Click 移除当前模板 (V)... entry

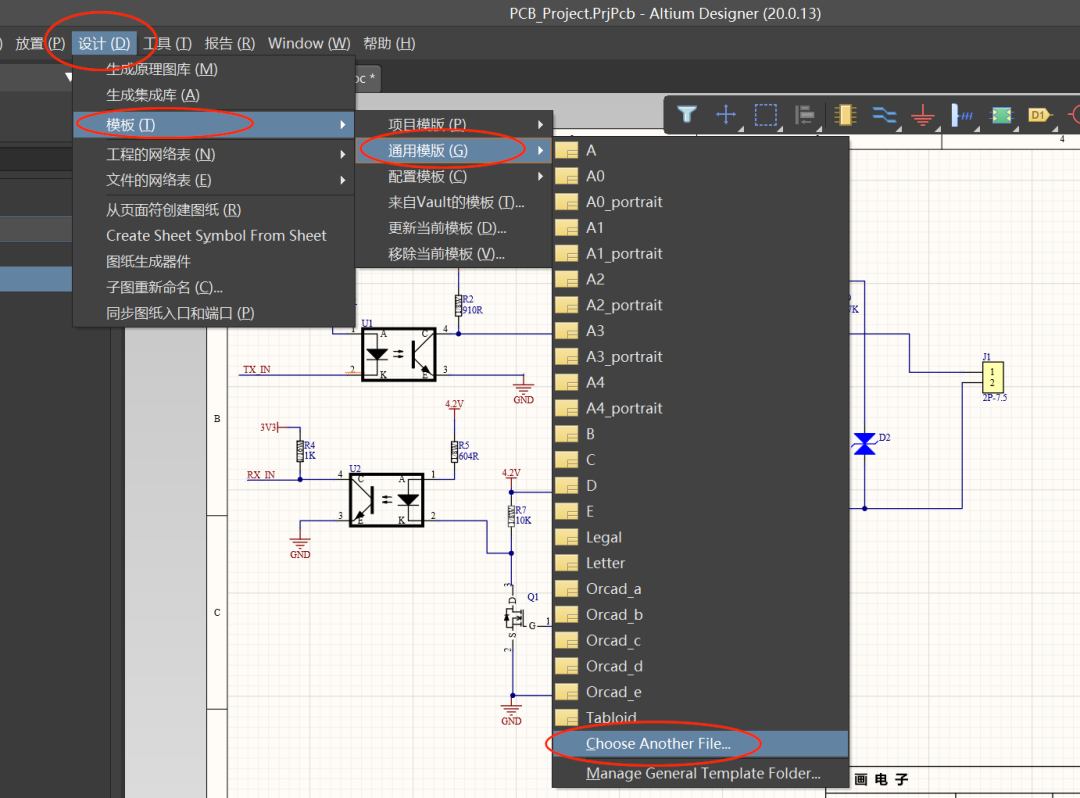click(446, 254)
